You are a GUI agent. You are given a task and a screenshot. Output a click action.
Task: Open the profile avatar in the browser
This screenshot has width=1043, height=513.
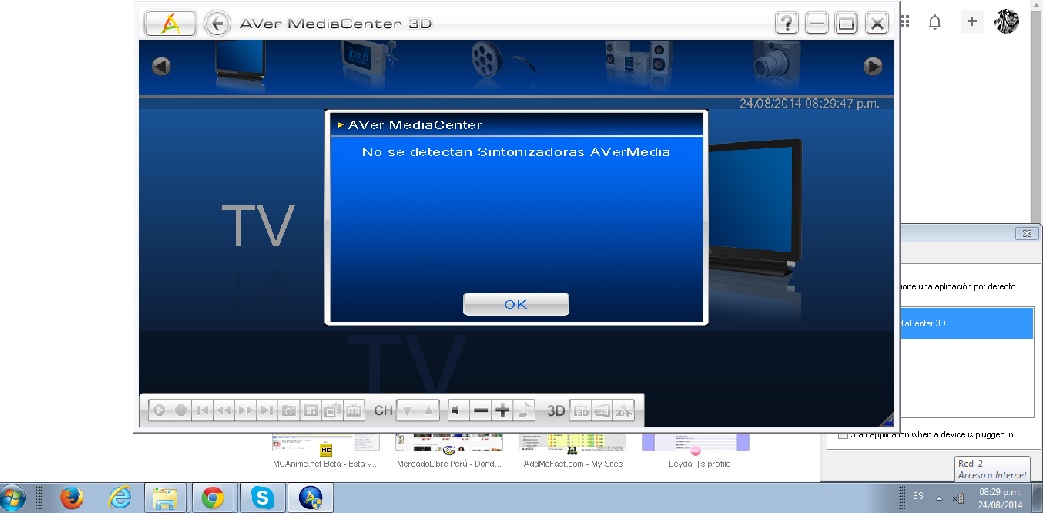(x=1006, y=21)
